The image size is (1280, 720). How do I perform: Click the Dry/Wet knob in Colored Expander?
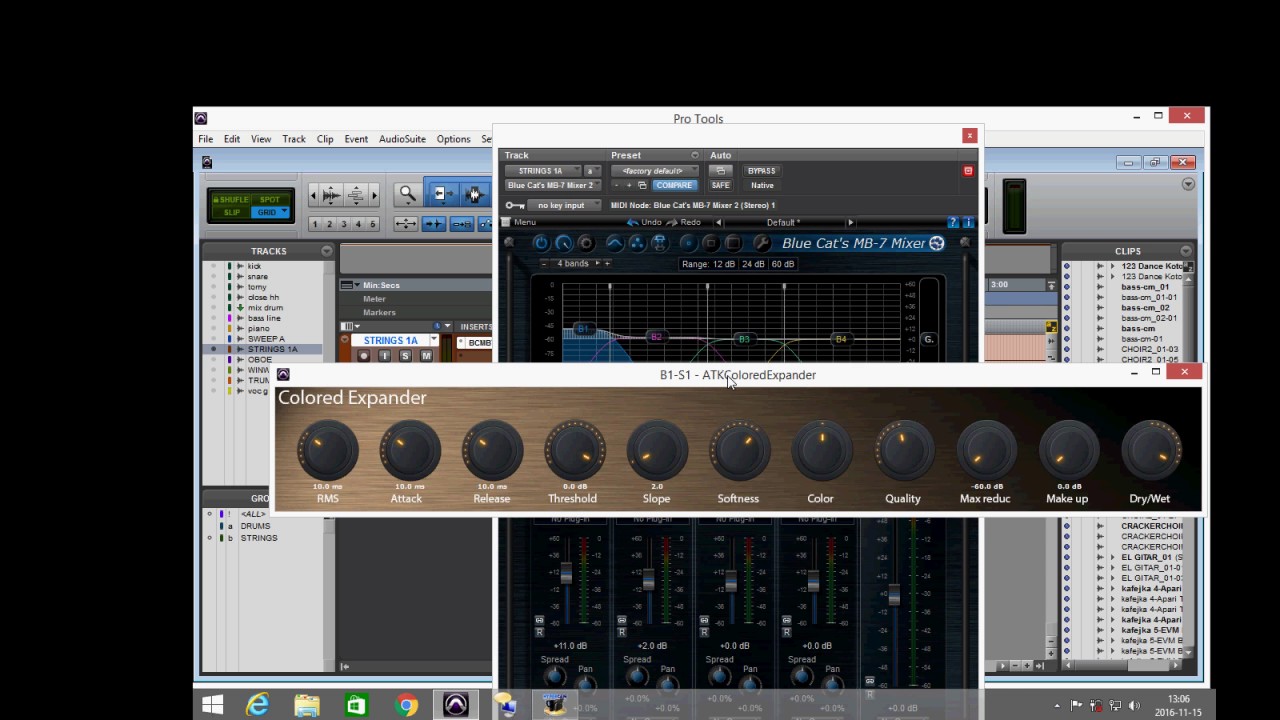coord(1151,451)
